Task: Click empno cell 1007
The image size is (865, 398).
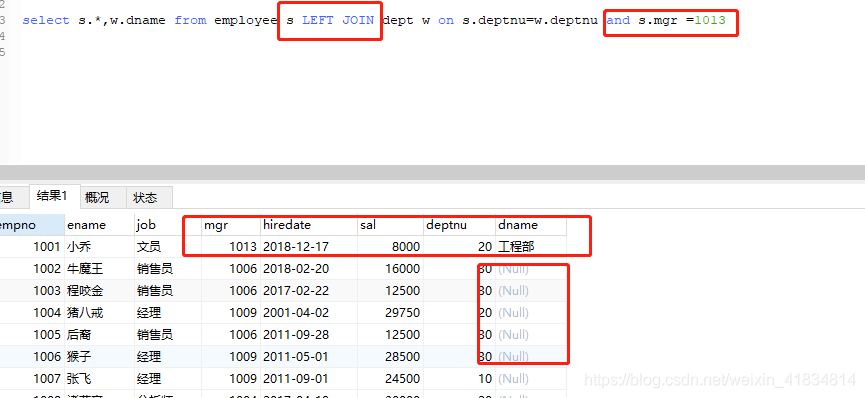Action: (x=32, y=379)
